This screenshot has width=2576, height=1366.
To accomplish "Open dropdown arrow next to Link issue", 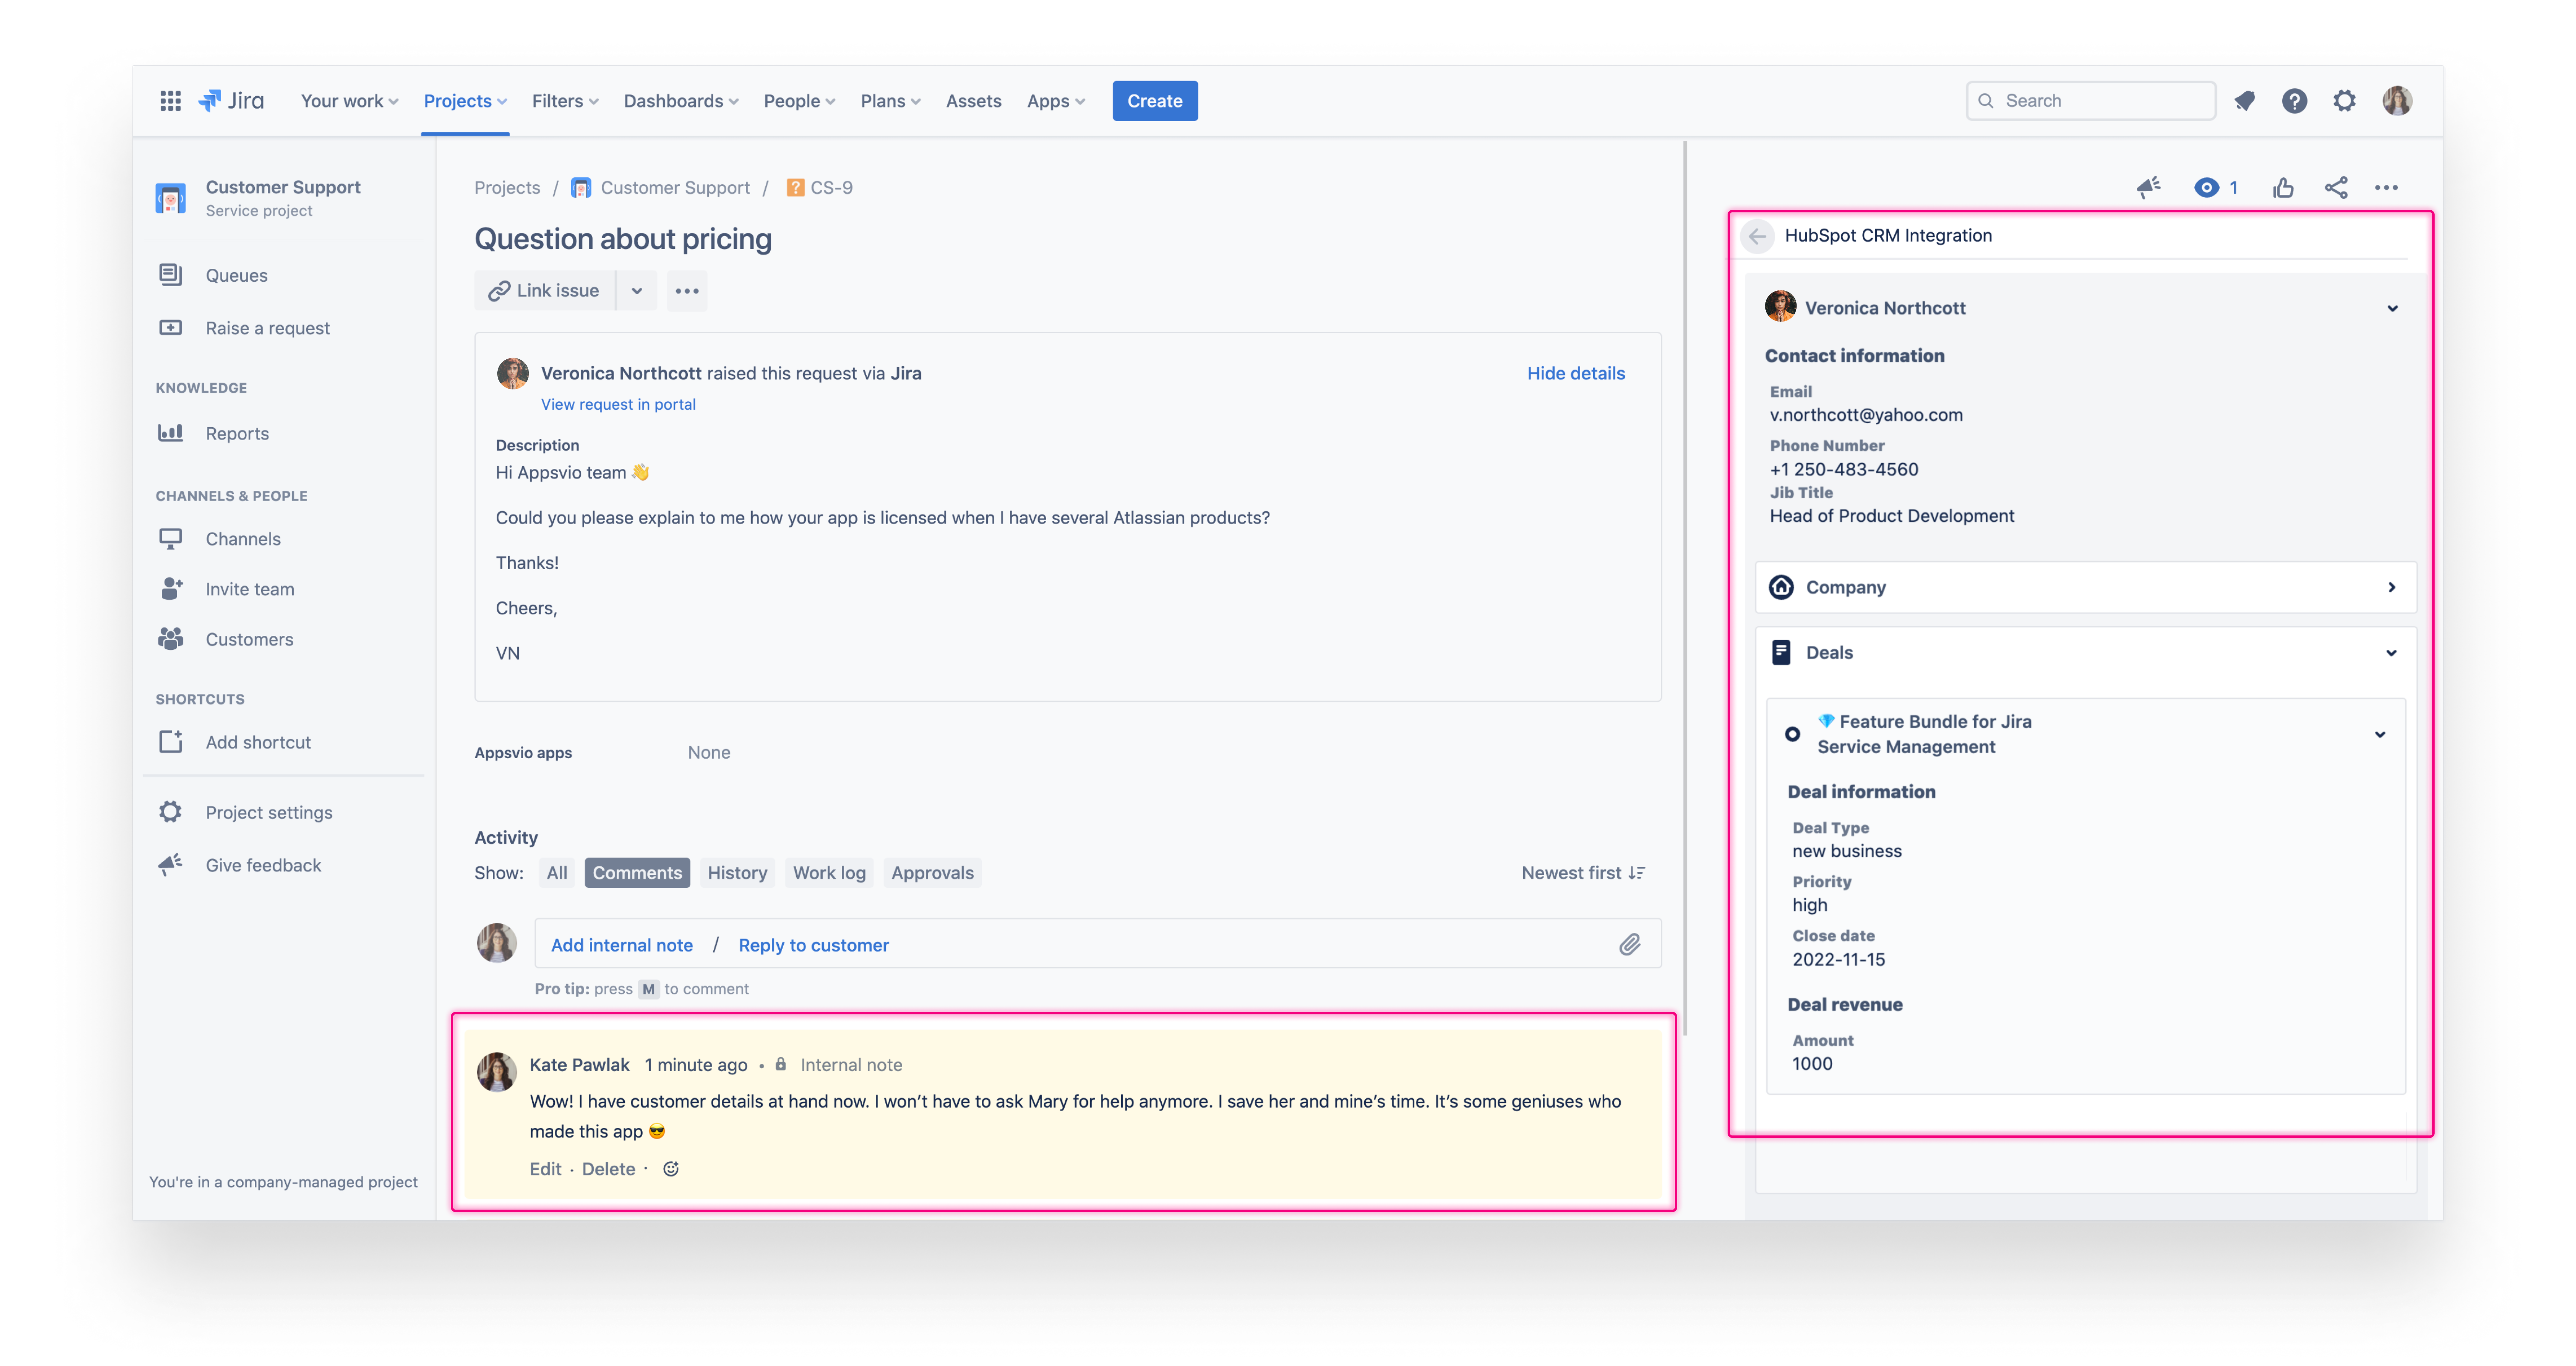I will click(x=637, y=291).
